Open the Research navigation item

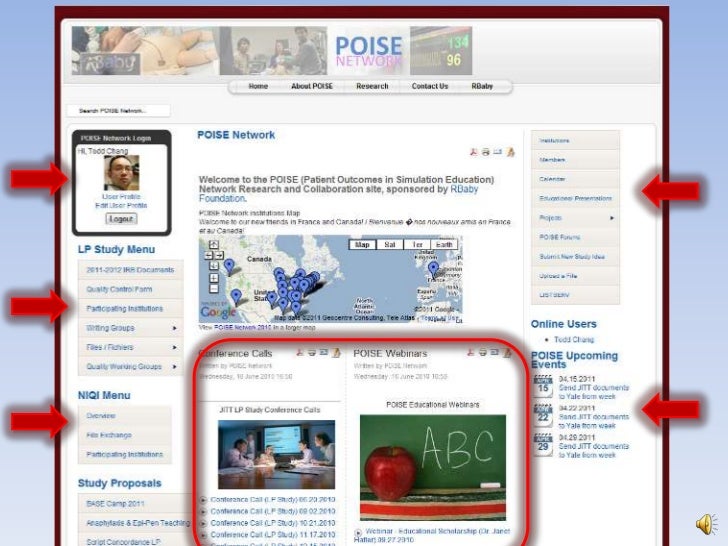click(372, 86)
